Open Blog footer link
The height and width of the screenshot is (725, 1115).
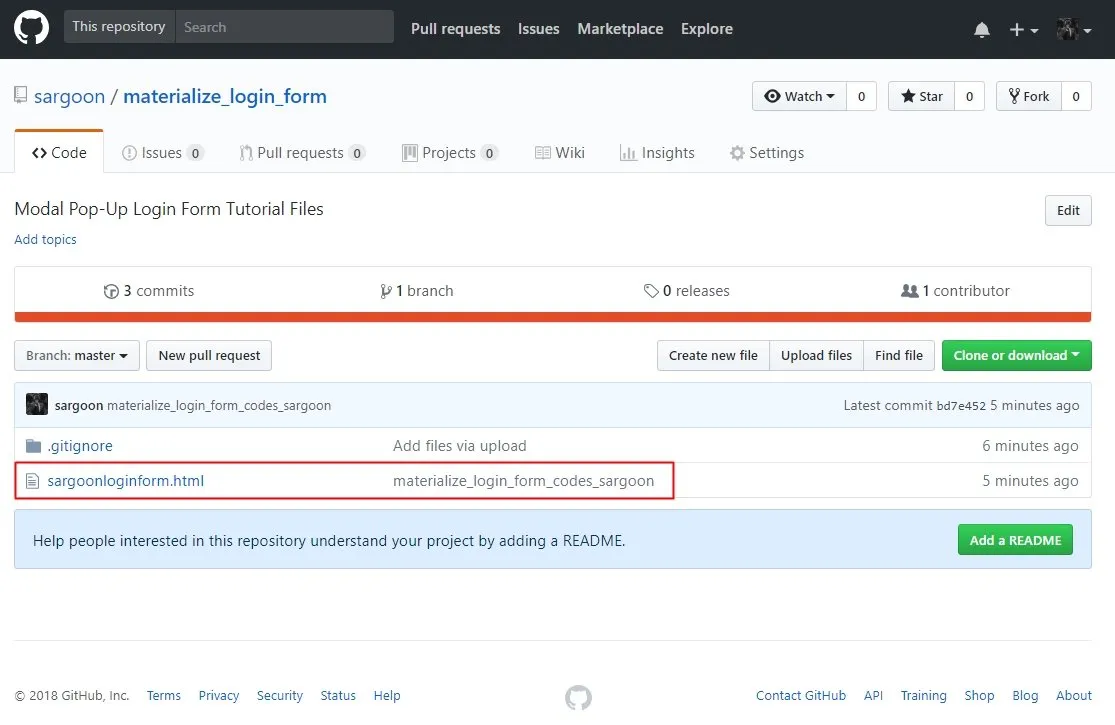pyautogui.click(x=1025, y=695)
